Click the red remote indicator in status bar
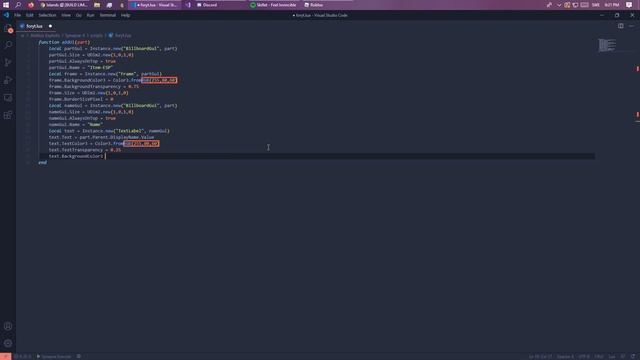The image size is (640, 360). 5,356
